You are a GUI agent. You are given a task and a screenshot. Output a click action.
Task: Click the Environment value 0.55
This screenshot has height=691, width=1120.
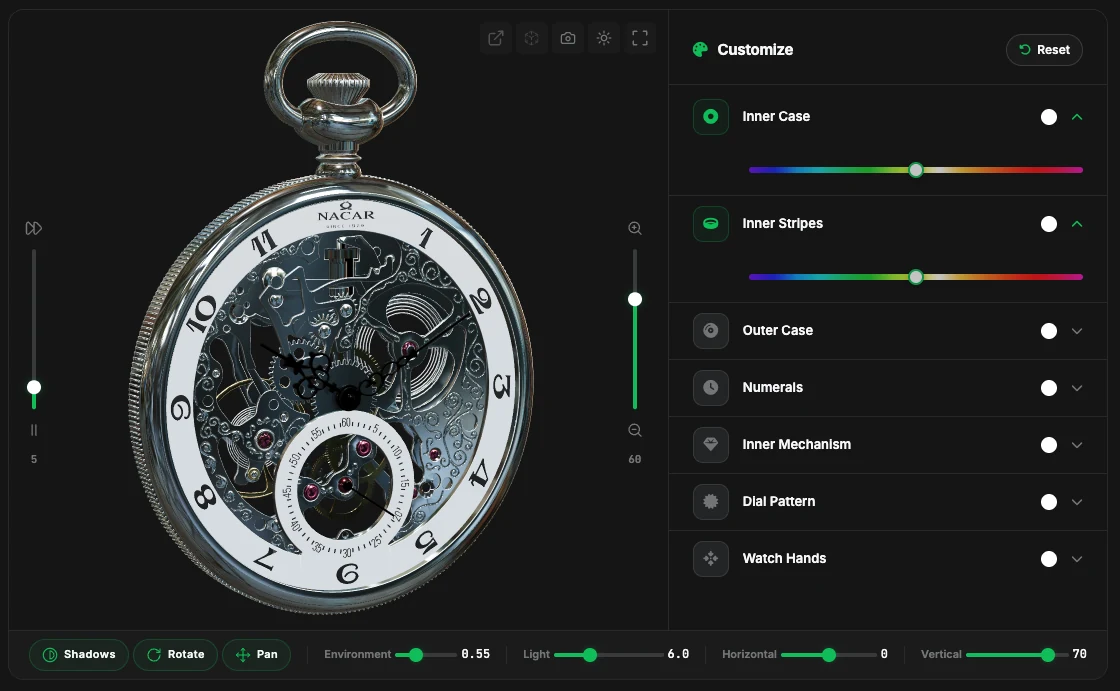click(x=476, y=654)
